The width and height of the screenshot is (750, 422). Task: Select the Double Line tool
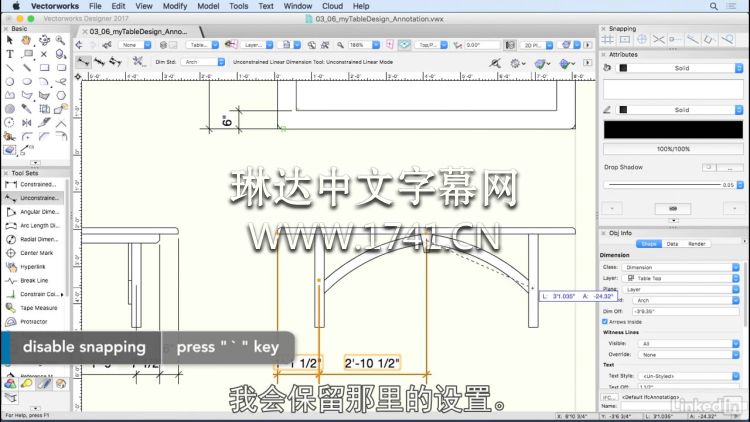(x=27, y=68)
